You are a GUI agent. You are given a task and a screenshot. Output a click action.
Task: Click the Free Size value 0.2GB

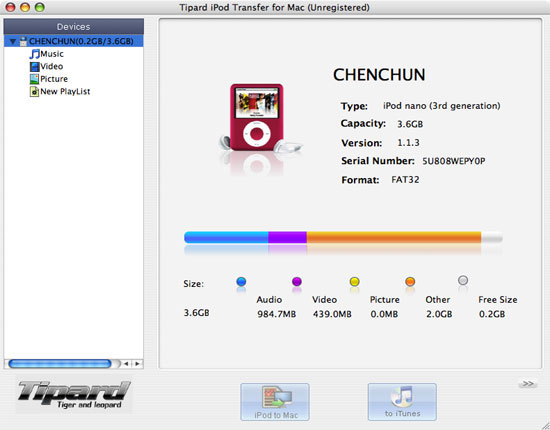(x=492, y=314)
